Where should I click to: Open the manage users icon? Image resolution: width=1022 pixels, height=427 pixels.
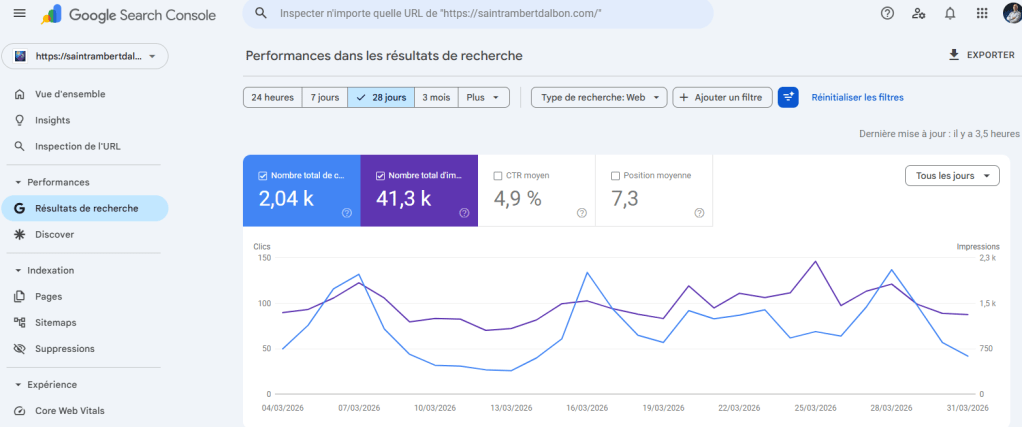point(918,13)
